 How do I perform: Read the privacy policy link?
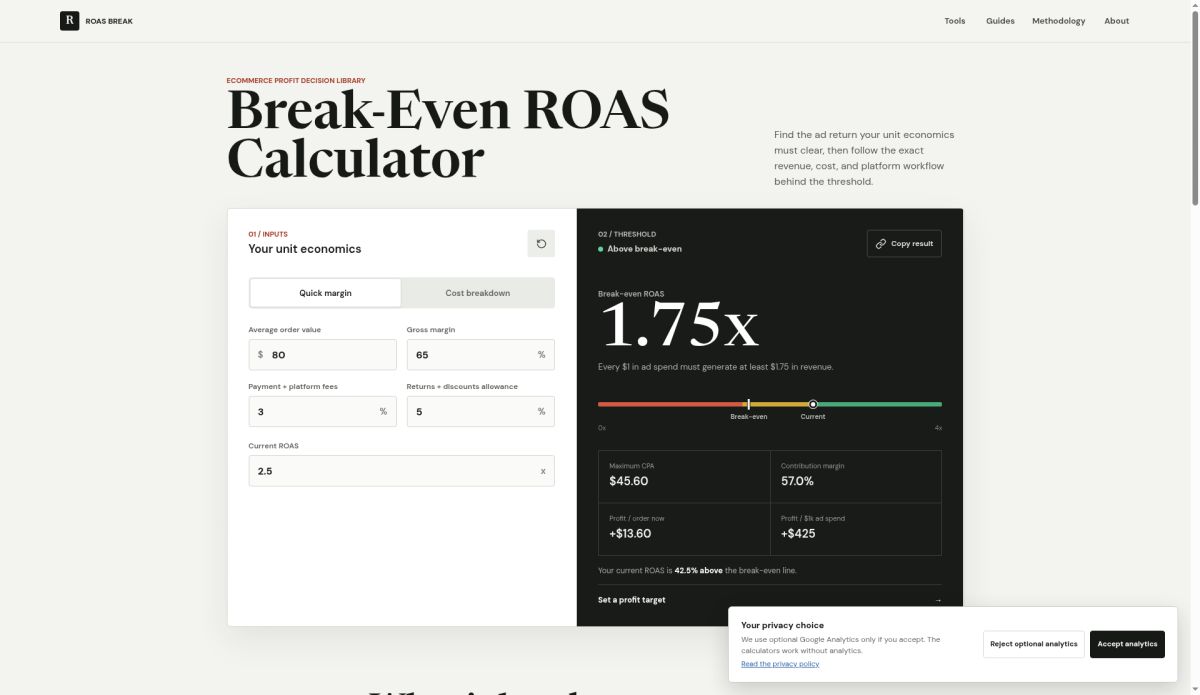click(x=780, y=664)
